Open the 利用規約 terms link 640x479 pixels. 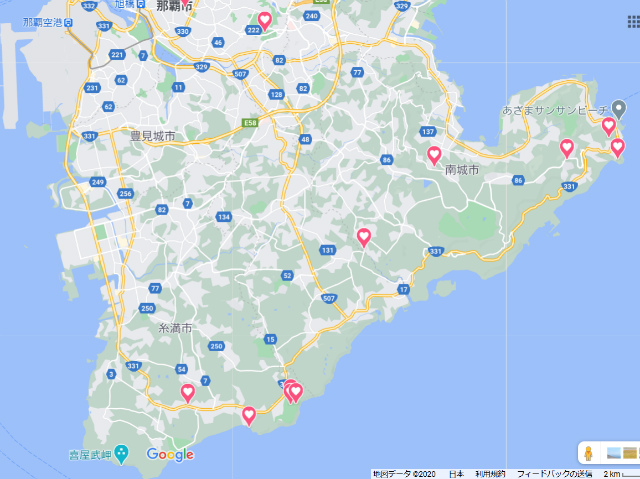490,474
